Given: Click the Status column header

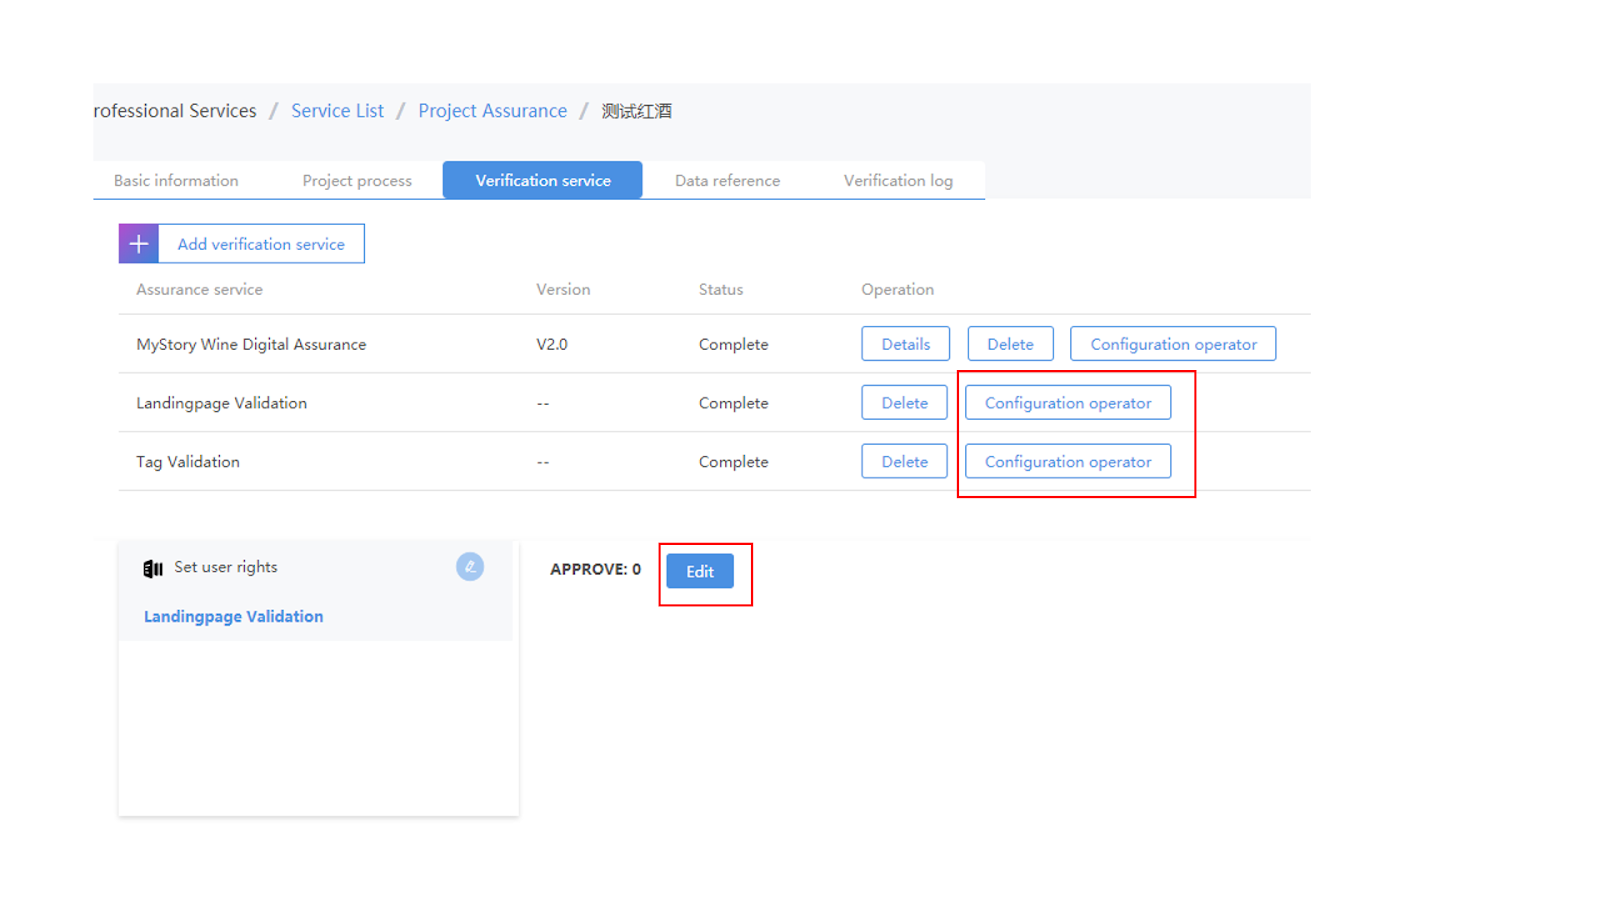Looking at the screenshot, I should 721,289.
